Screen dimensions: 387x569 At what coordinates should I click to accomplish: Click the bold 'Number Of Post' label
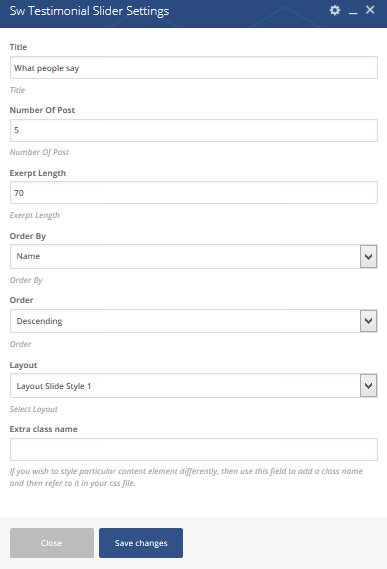point(42,110)
